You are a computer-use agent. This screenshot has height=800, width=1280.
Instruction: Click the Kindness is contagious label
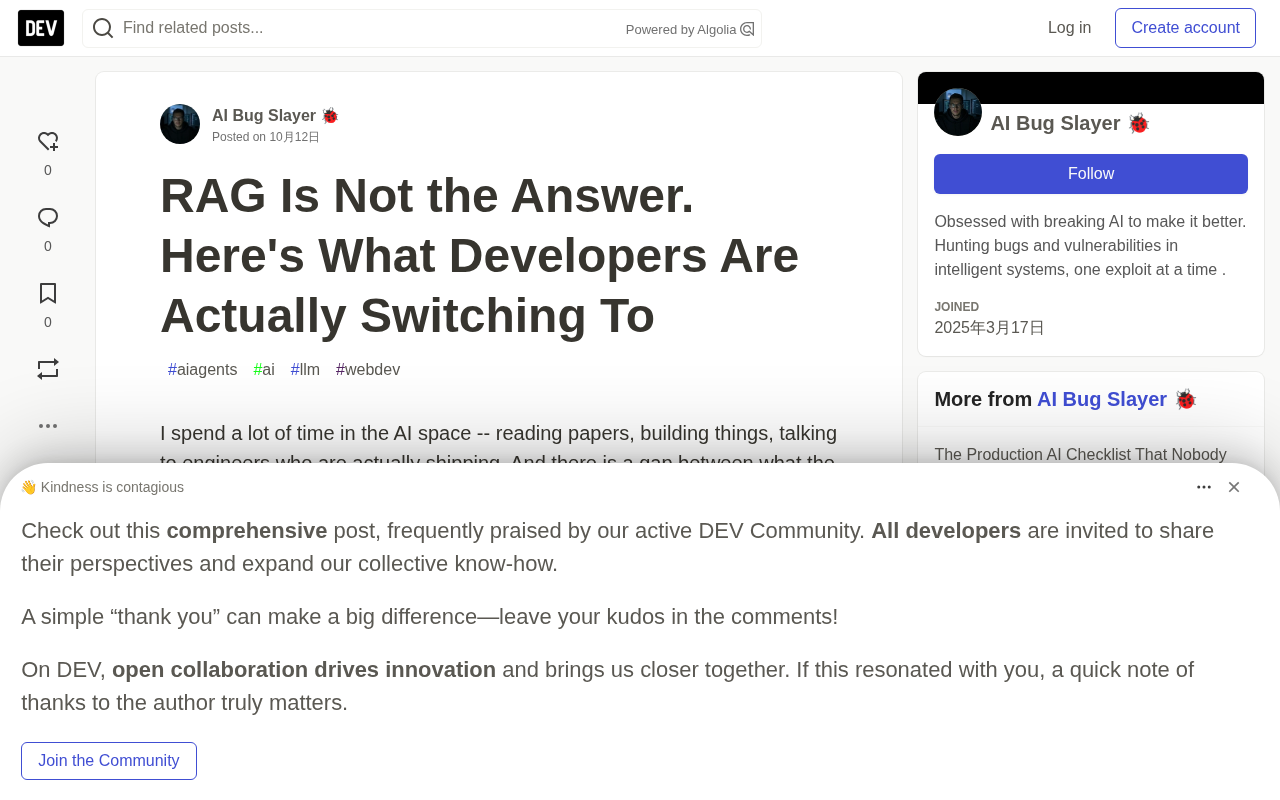[x=102, y=487]
